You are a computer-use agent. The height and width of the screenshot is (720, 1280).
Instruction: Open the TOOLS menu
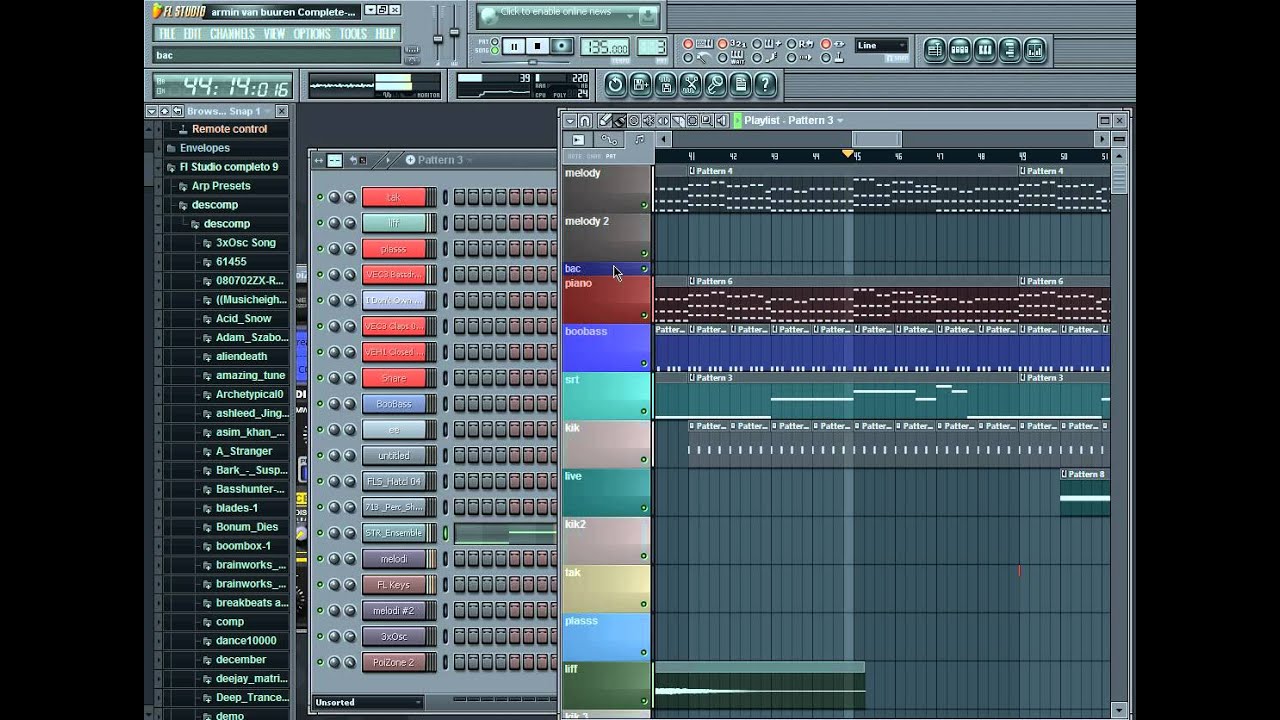[353, 34]
